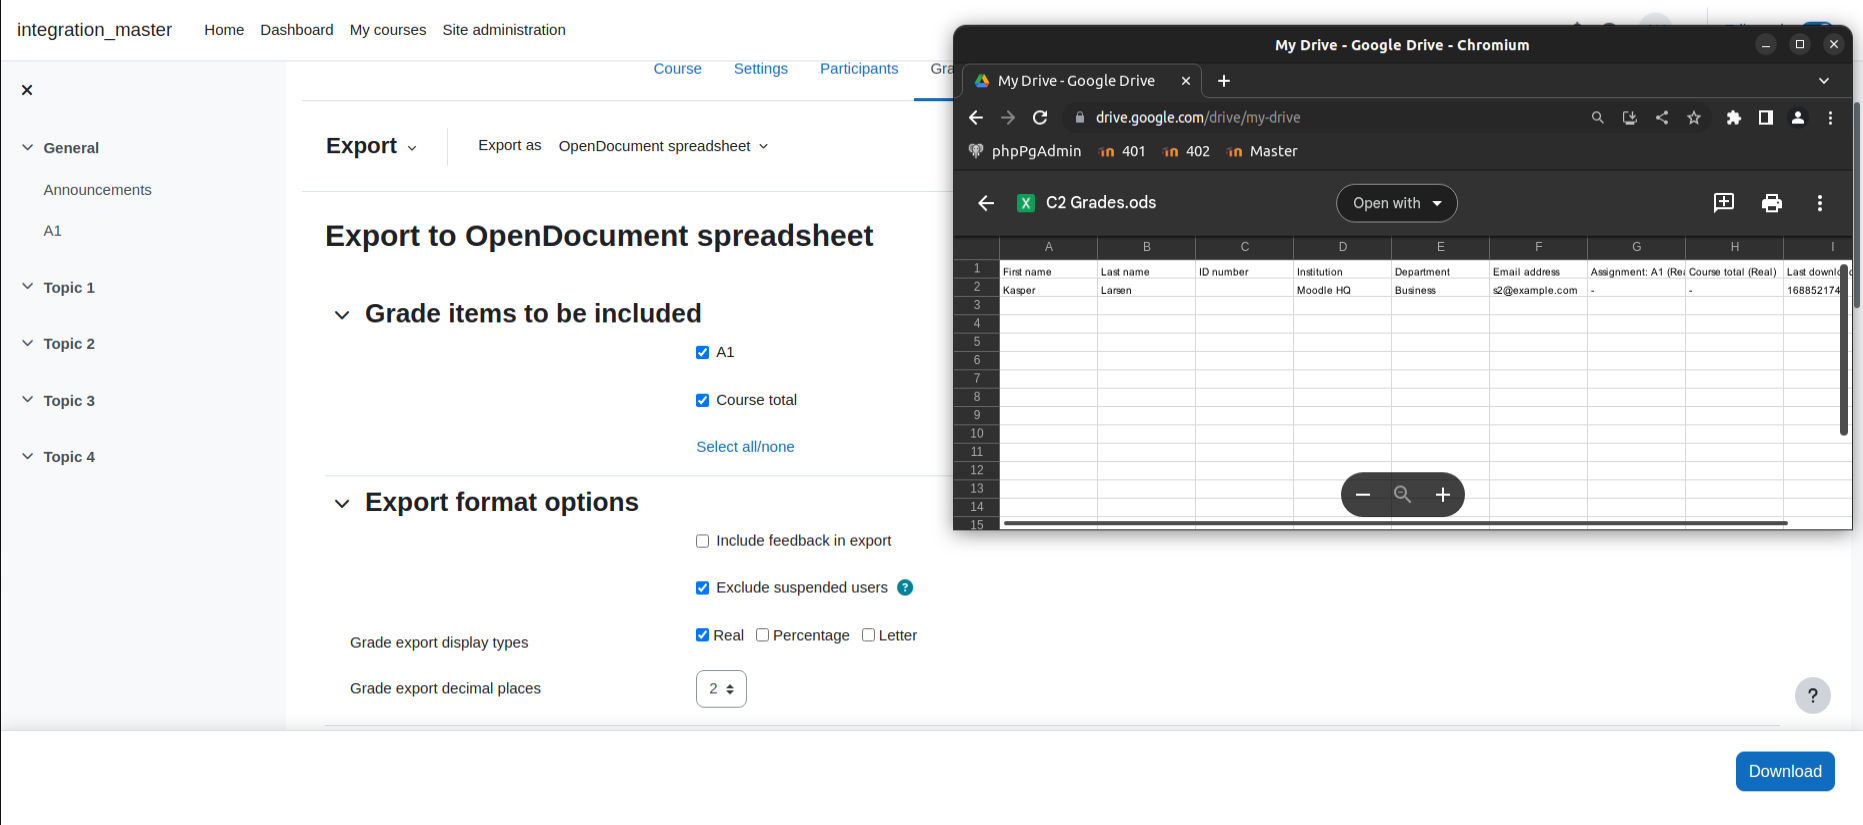Open the OpenDocument spreadsheet format dropdown
The height and width of the screenshot is (825, 1863).
tap(663, 146)
